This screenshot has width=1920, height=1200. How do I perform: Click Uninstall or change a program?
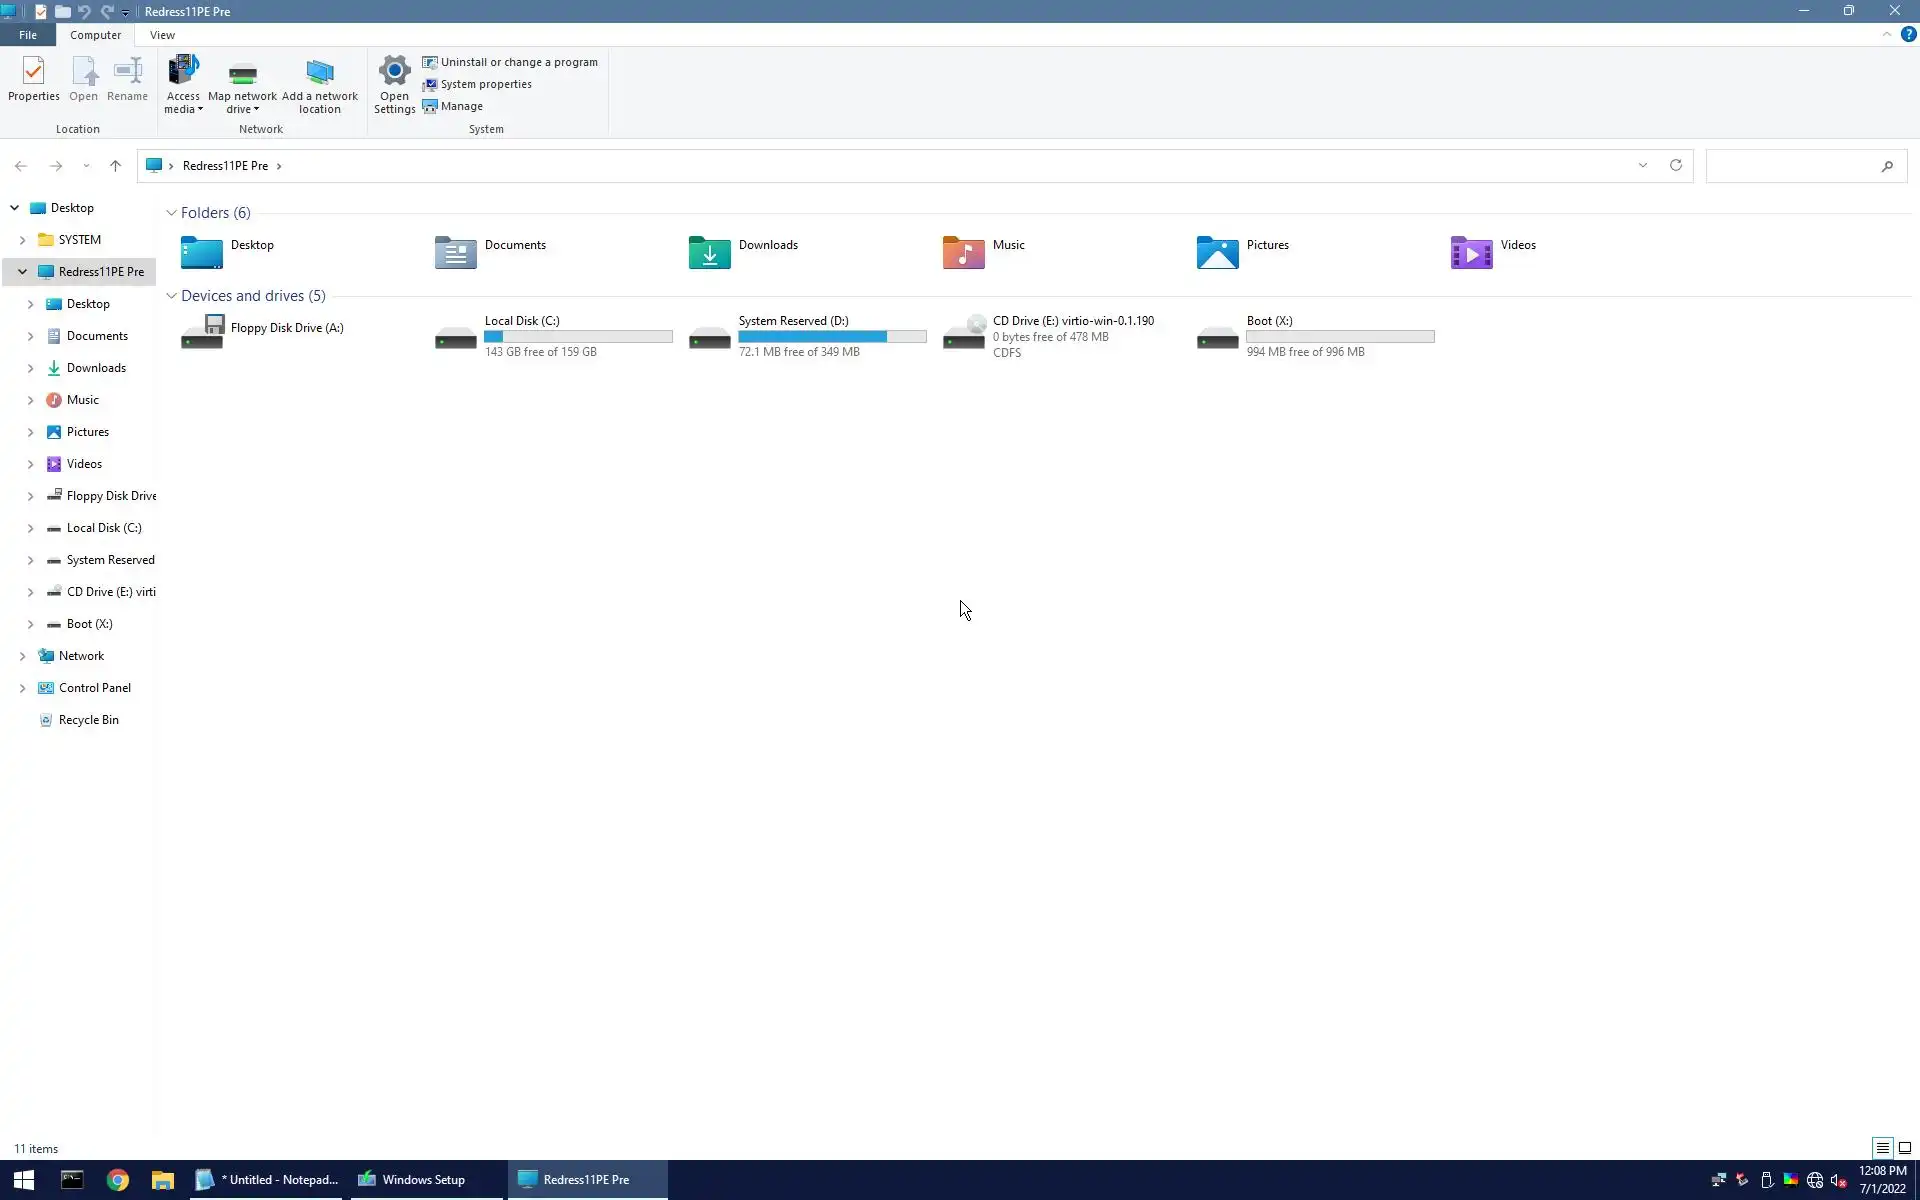click(518, 62)
